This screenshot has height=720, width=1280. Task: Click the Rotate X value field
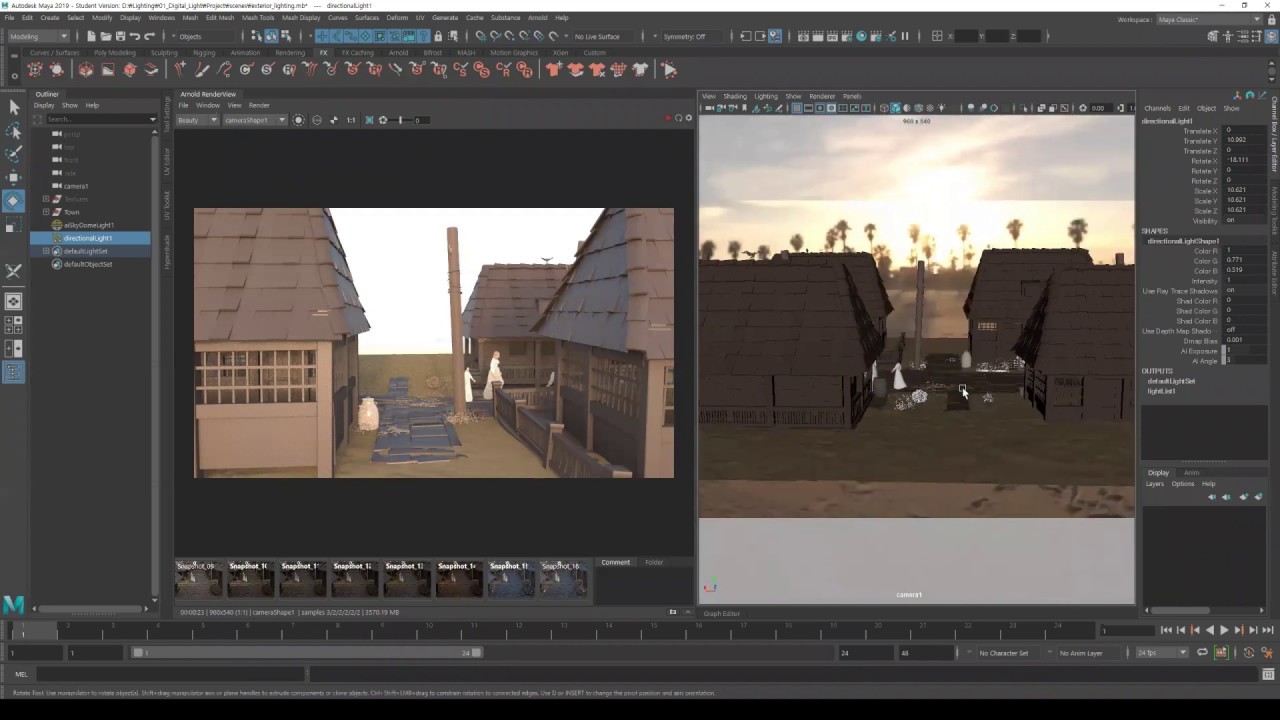1244,160
